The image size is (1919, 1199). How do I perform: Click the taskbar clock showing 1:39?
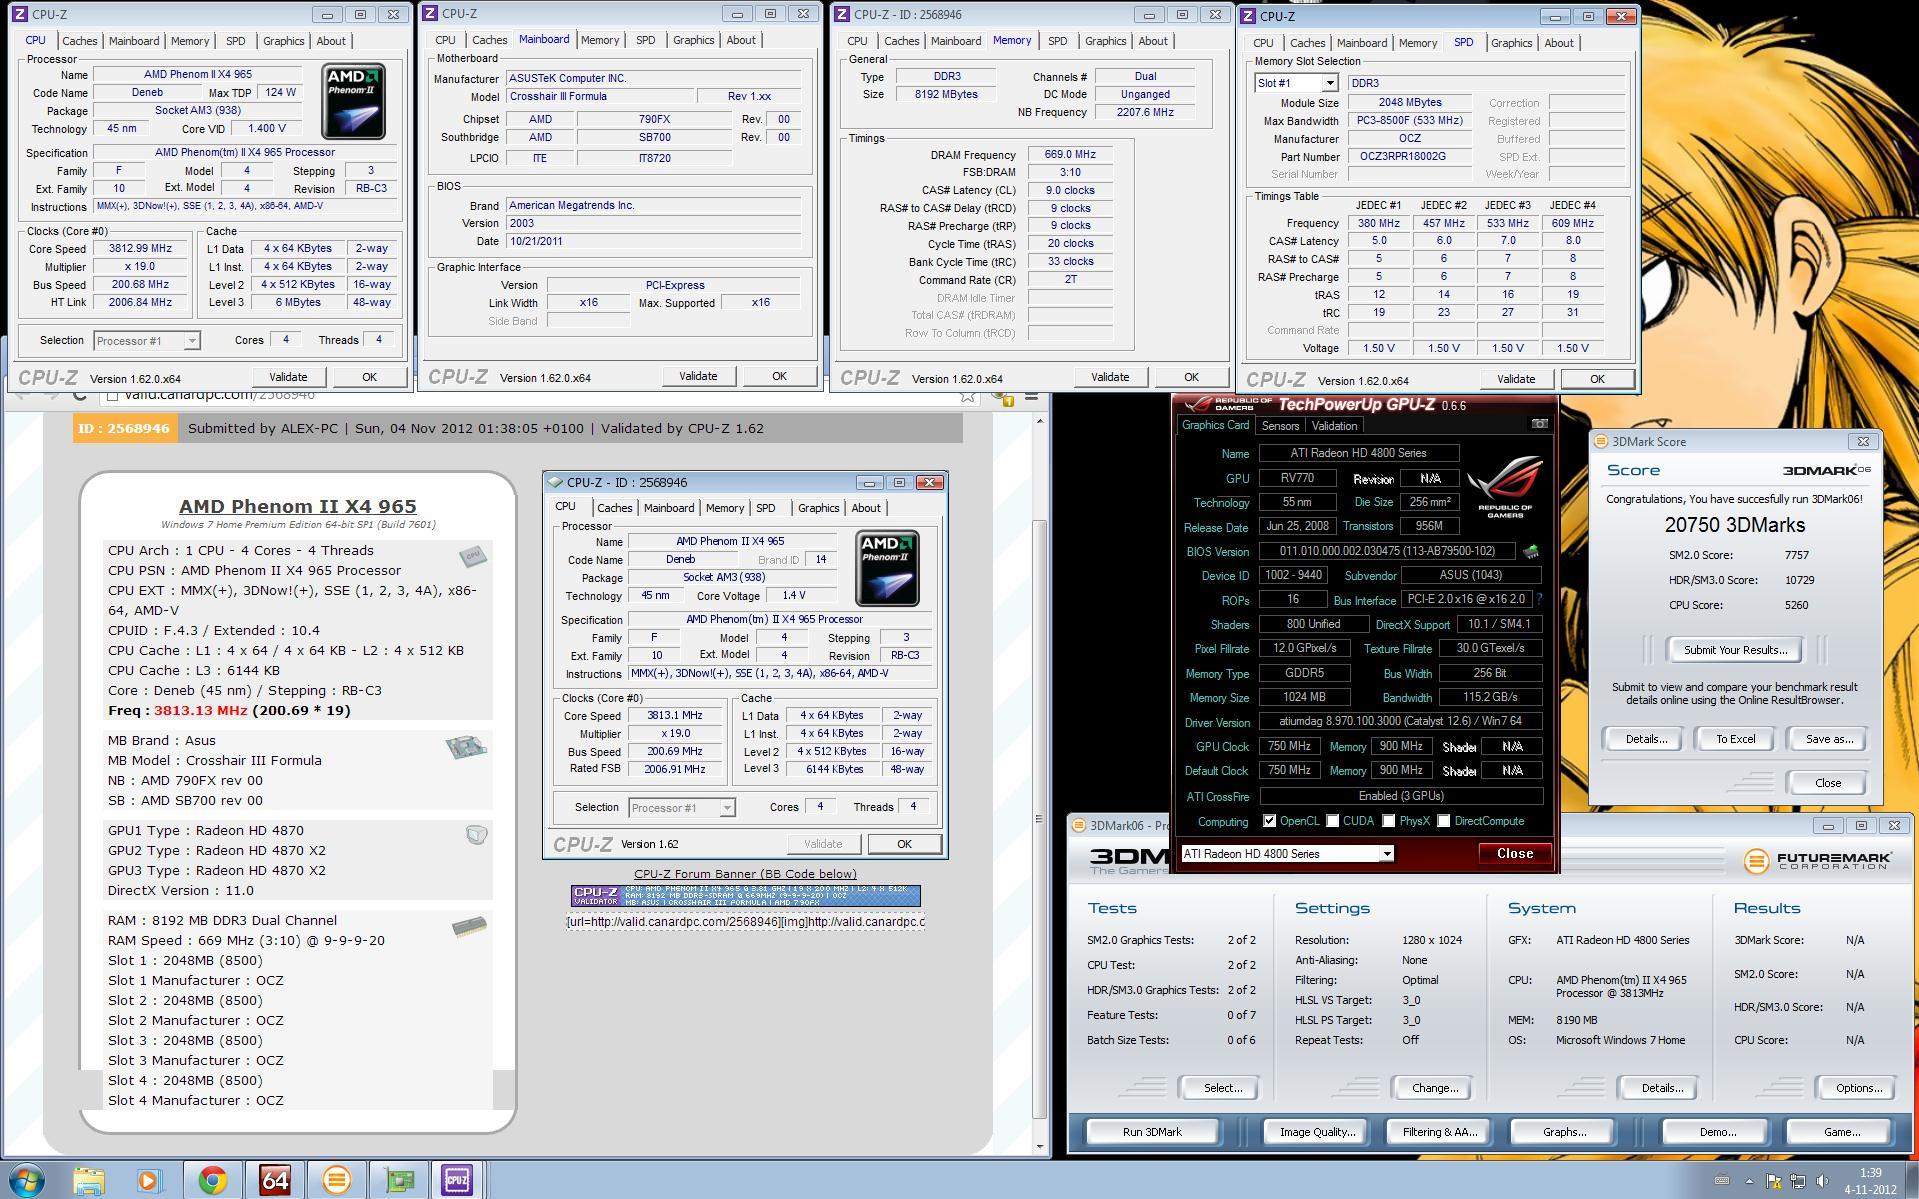click(x=1870, y=1181)
